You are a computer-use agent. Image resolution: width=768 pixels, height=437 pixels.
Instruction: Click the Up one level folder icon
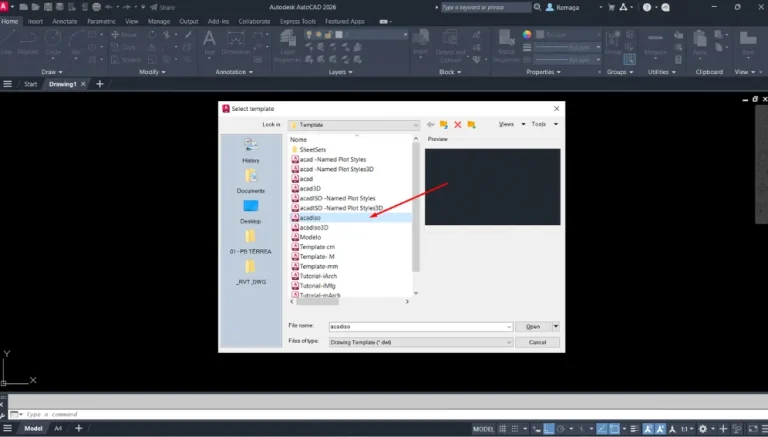(x=444, y=124)
